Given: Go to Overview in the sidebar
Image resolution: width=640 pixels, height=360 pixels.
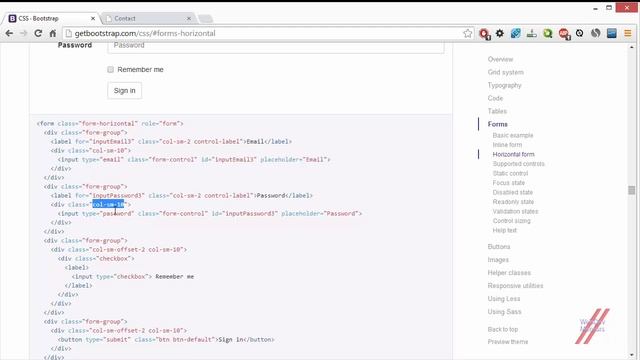Looking at the screenshot, I should coord(500,59).
